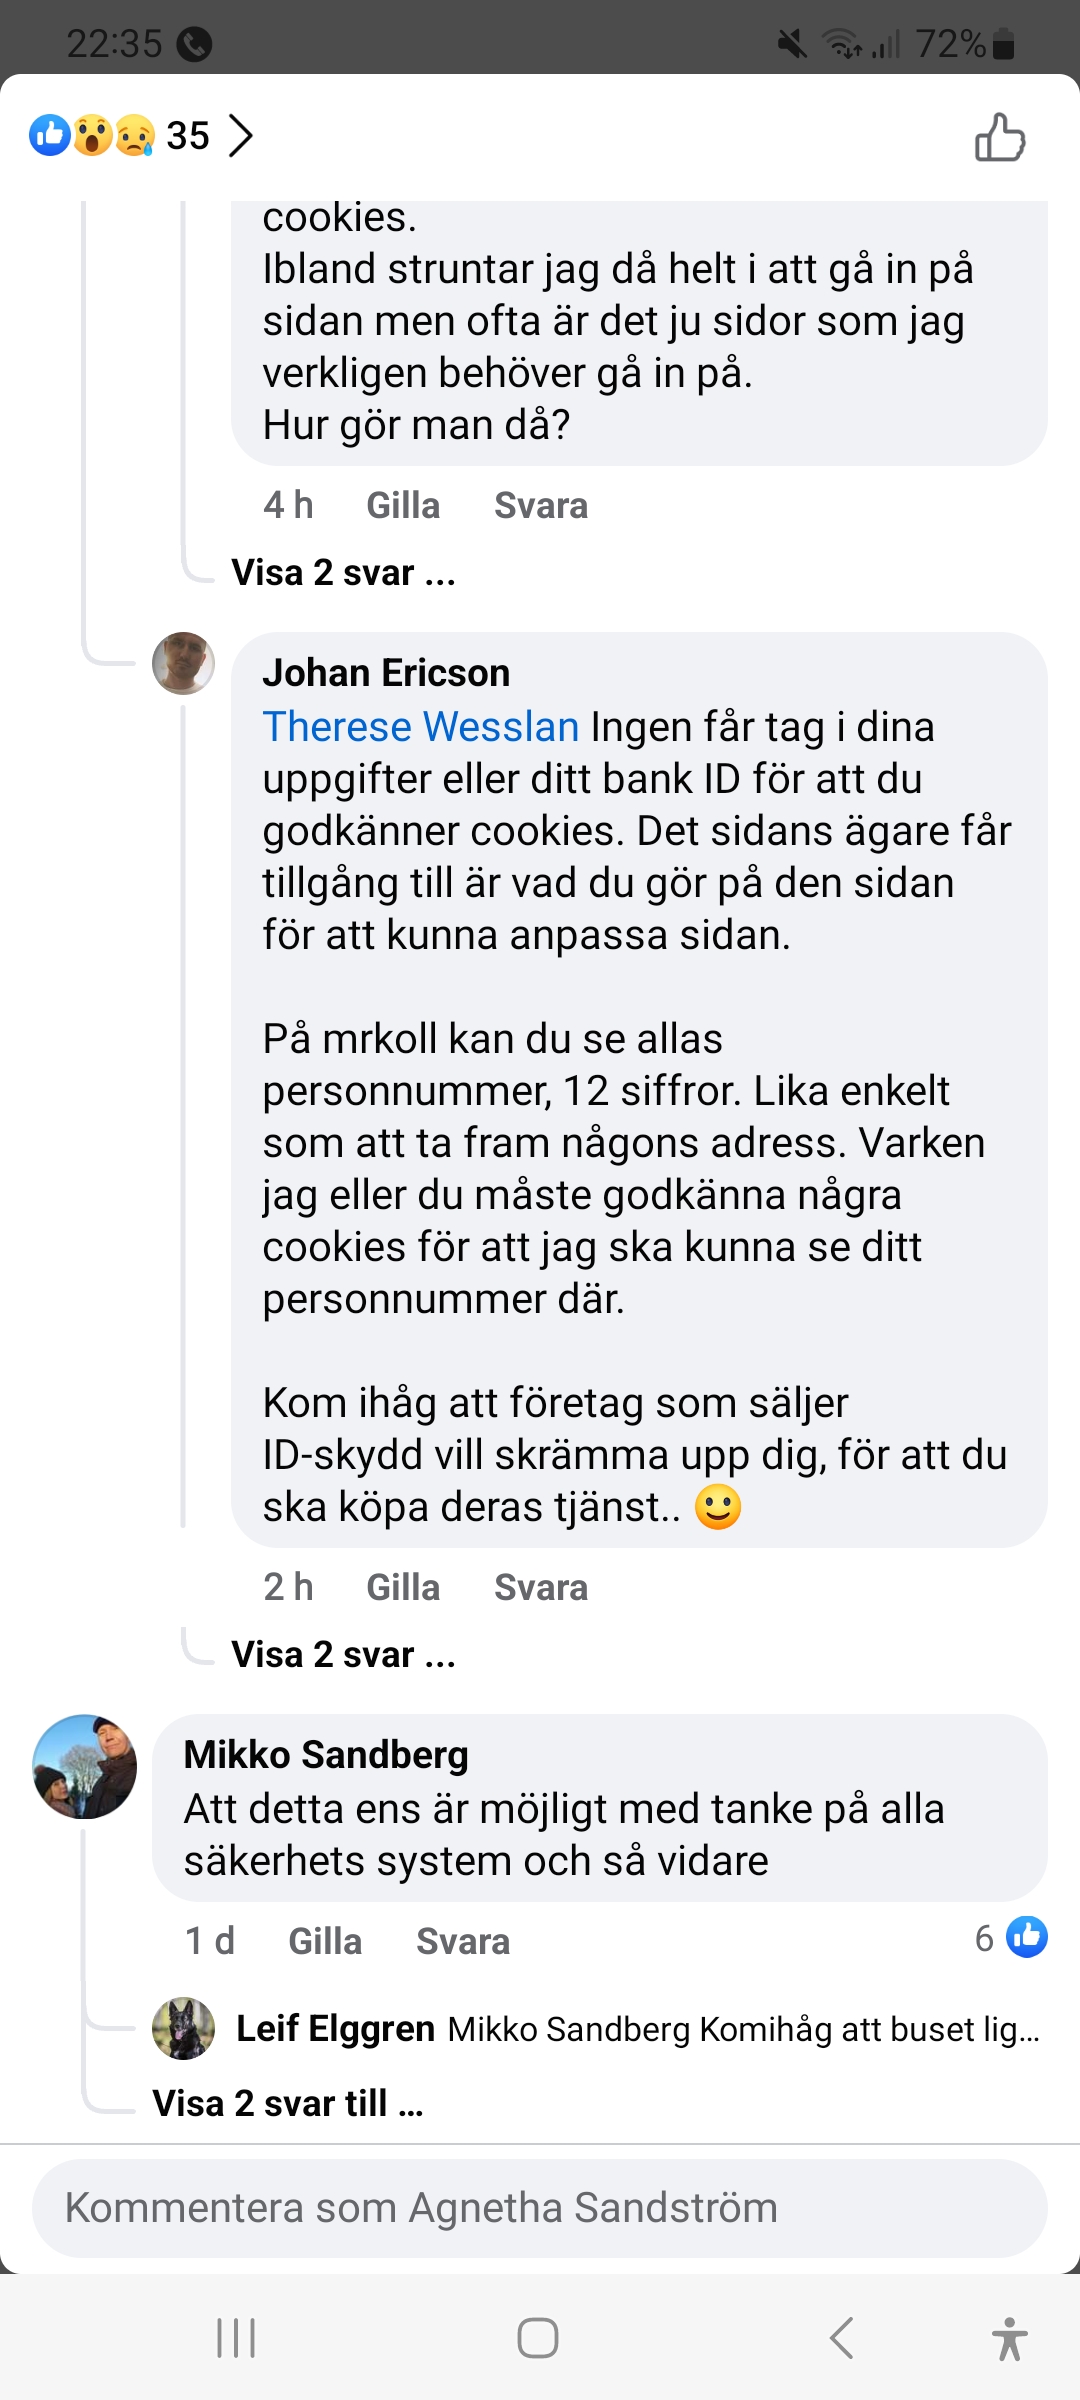This screenshot has height=2400, width=1080.
Task: Focus the 'Kommentera som Agnetha Sandström' field
Action: 540,2208
